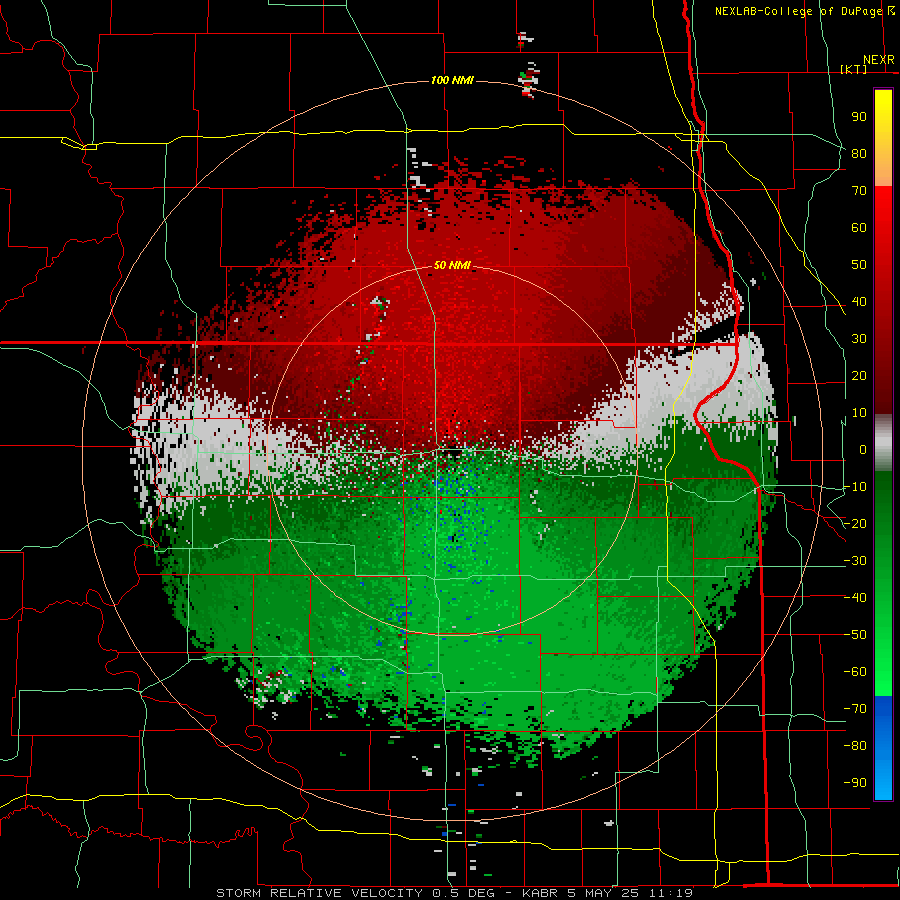
Task: Click the 'STORM RELATIVE VELOCITY 0.5 DEG' caption
Action: (x=355, y=893)
